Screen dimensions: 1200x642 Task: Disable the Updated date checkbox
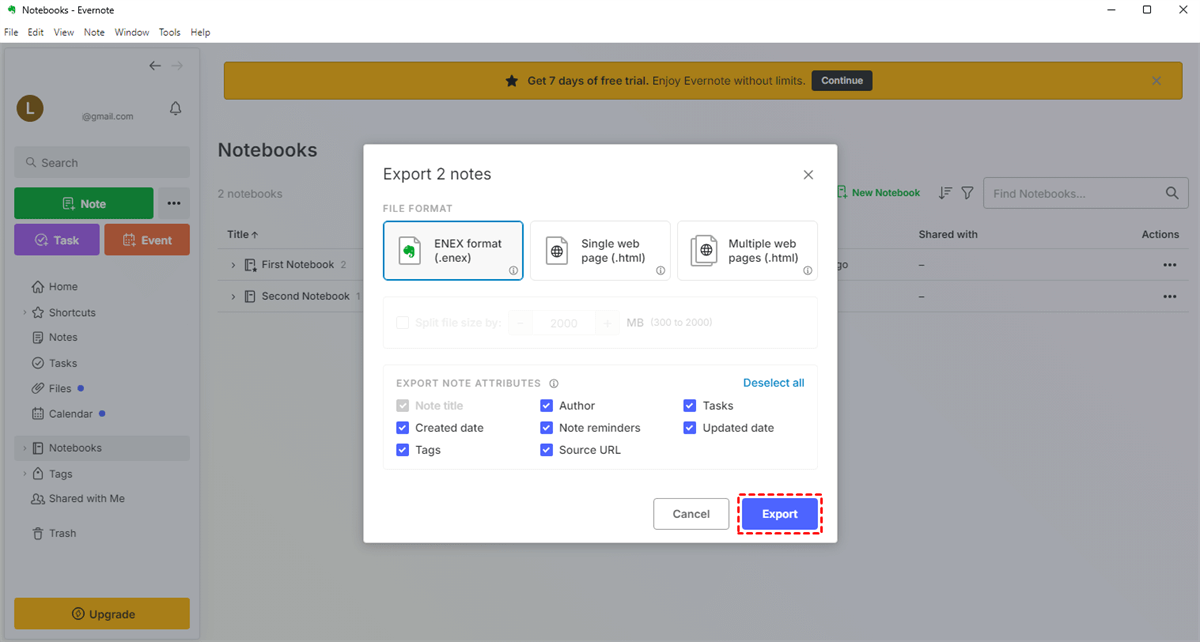(690, 428)
